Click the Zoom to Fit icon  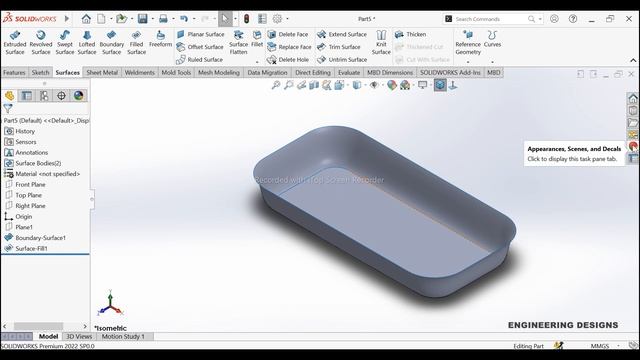point(276,85)
